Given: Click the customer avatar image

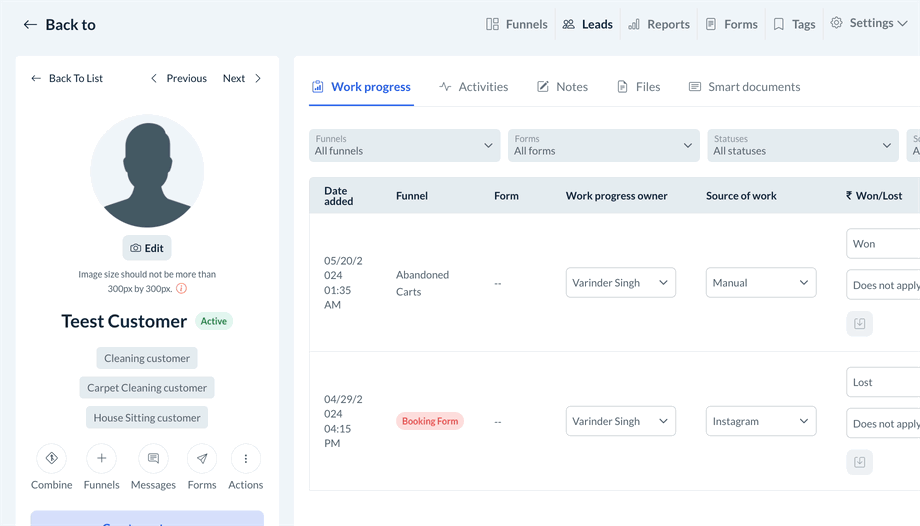Looking at the screenshot, I should pyautogui.click(x=147, y=171).
